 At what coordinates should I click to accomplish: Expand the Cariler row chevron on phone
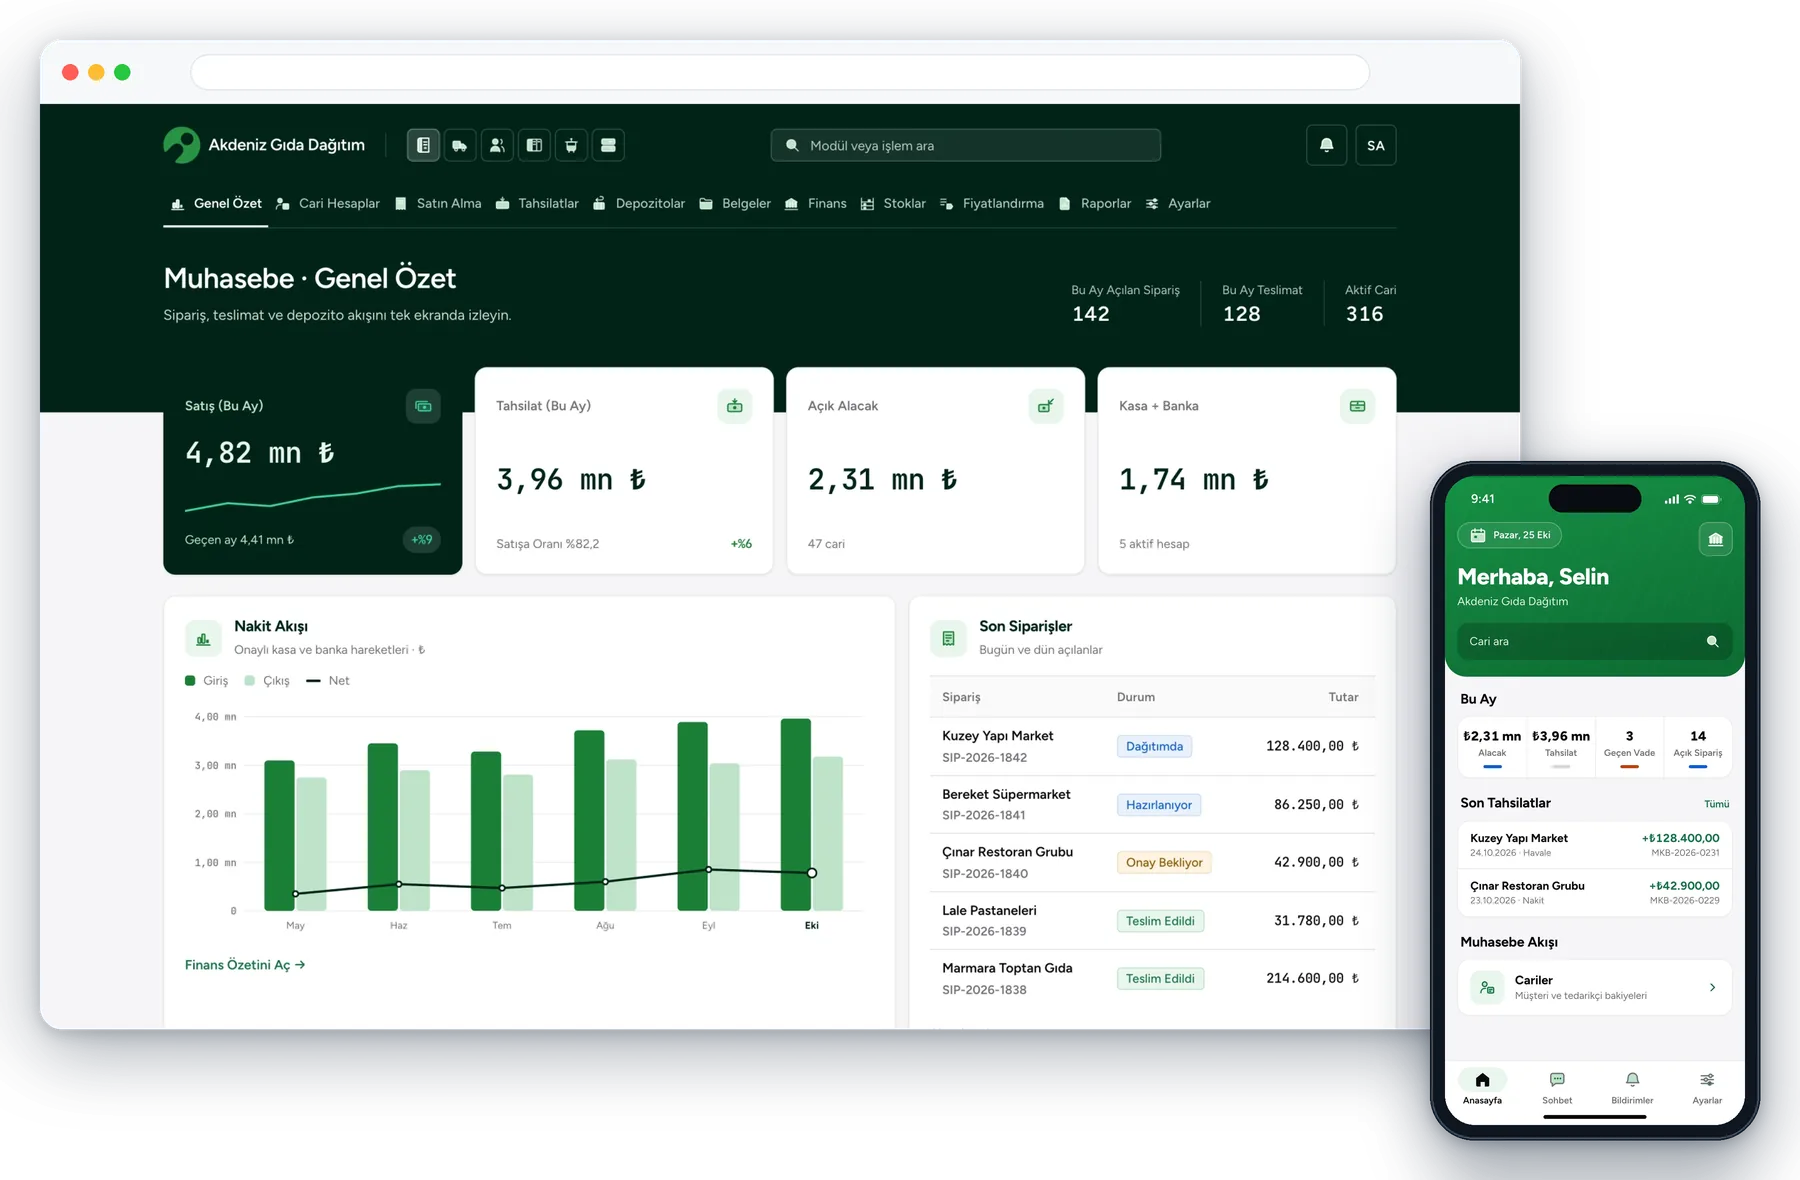pos(1712,987)
